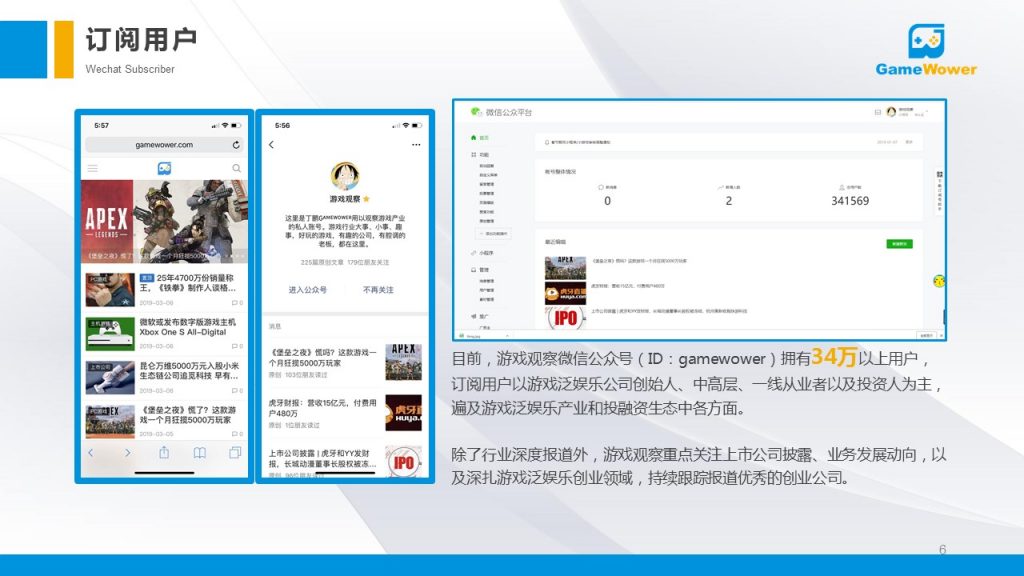Screen dimensions: 1024x576
Task: Click the message icon beside the header avatar
Action: click(877, 112)
